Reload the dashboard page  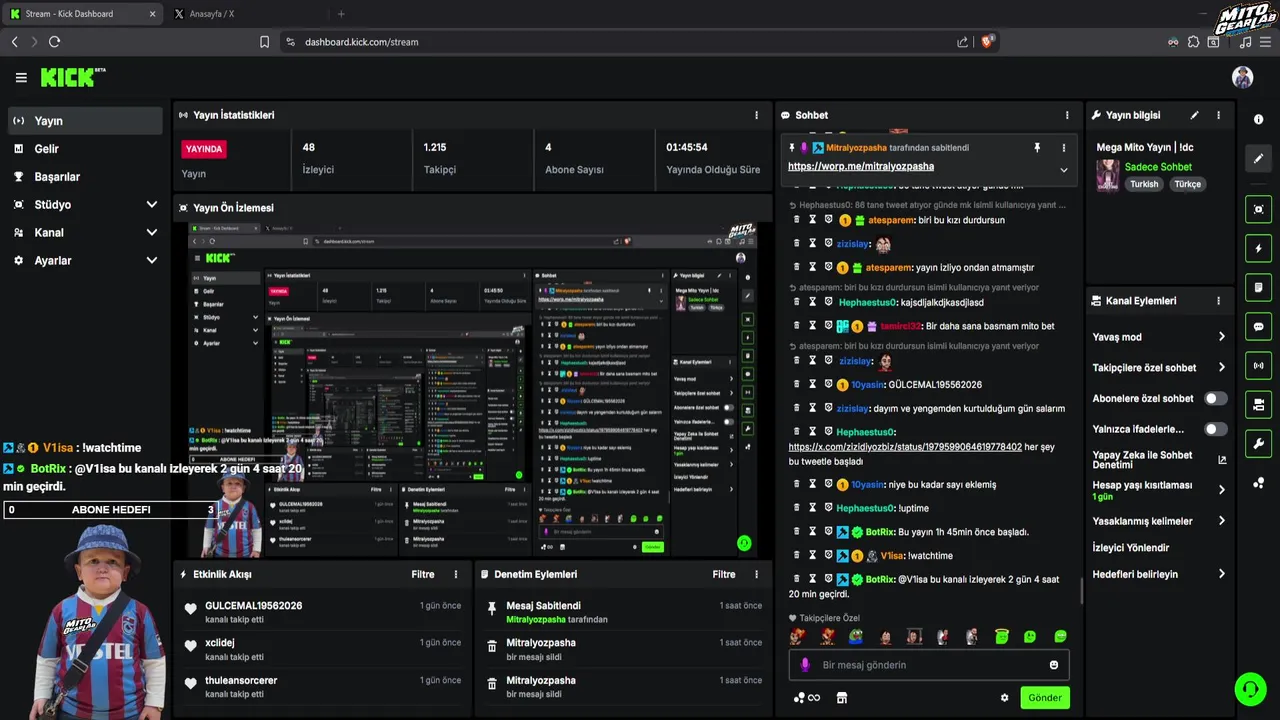(54, 42)
